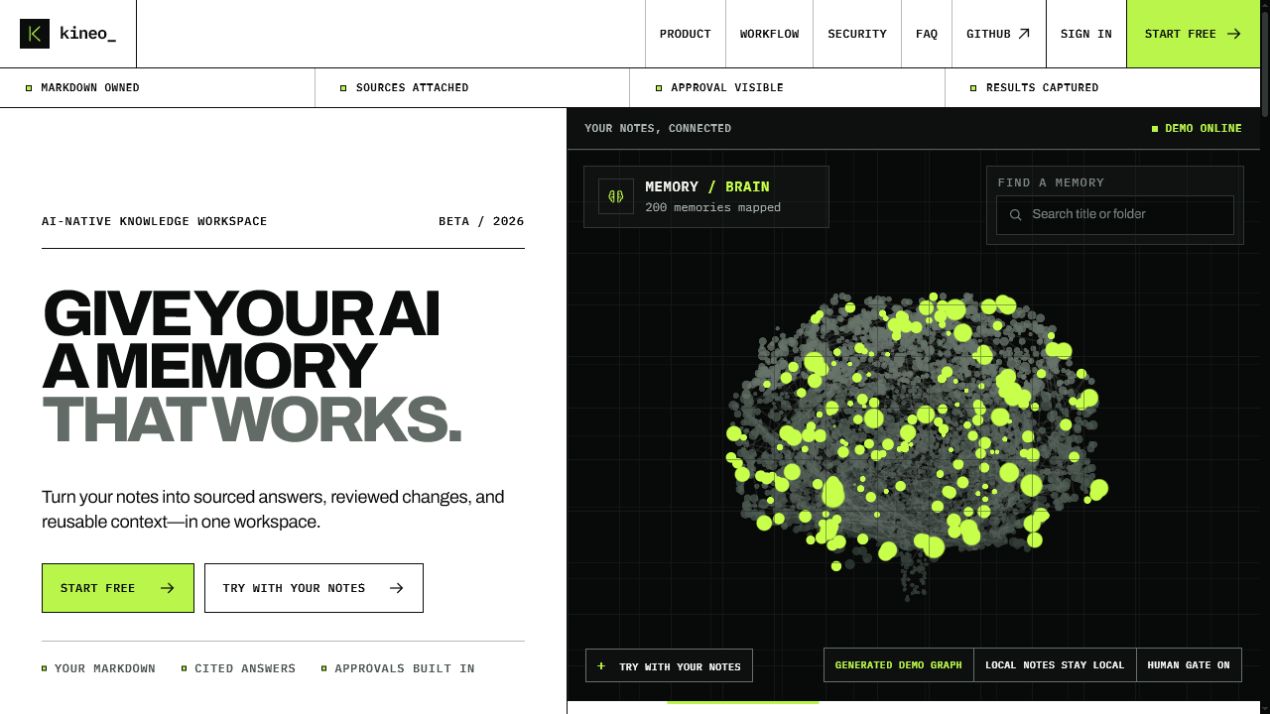Click the Beta / 2026 label
The image size is (1270, 714).
pyautogui.click(x=481, y=221)
